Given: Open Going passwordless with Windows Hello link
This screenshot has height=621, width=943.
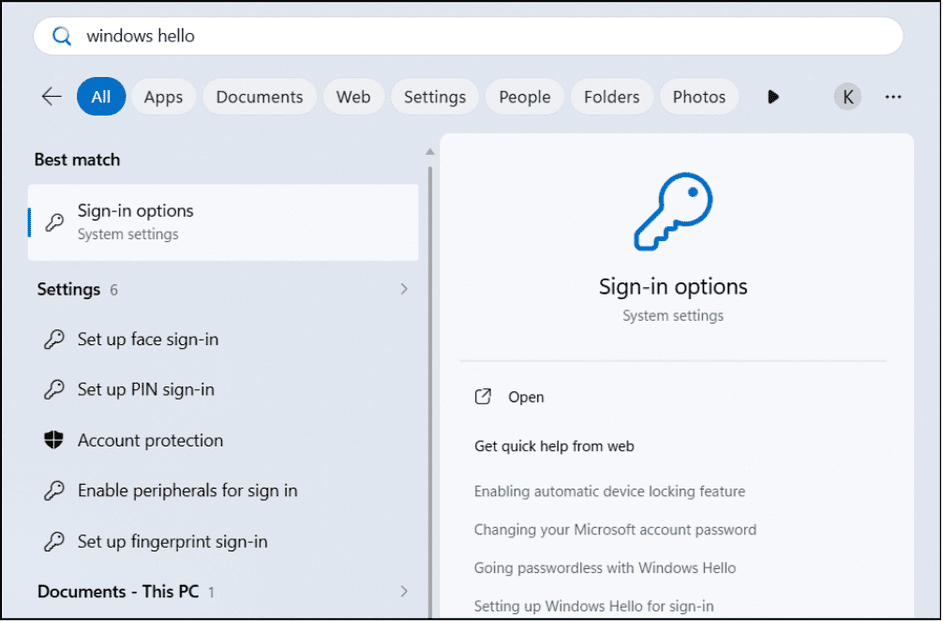Looking at the screenshot, I should (x=604, y=568).
